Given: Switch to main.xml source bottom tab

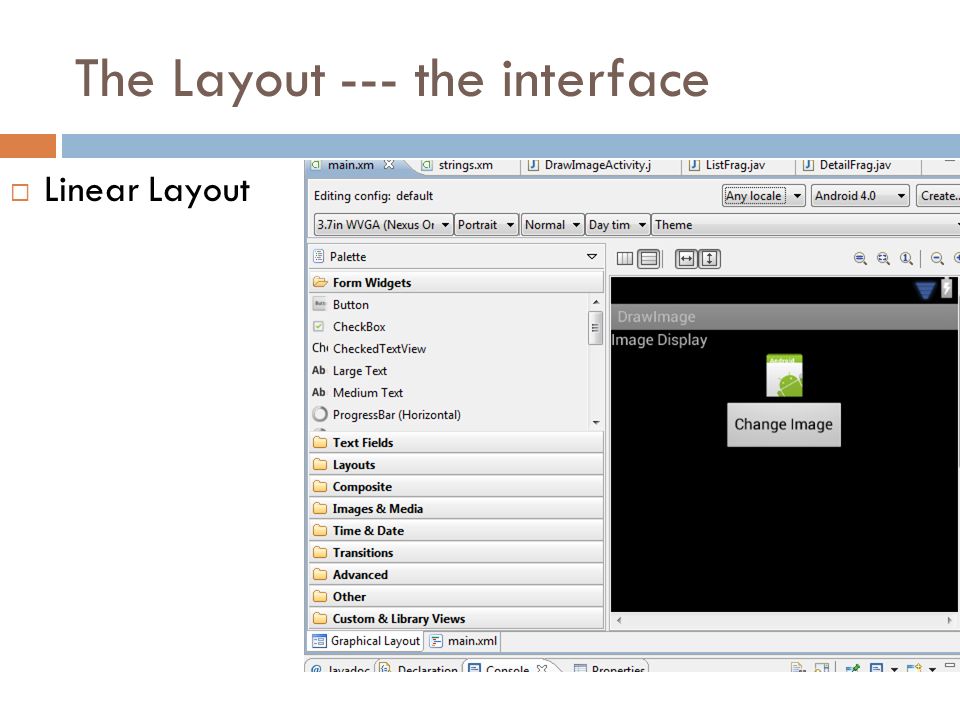Looking at the screenshot, I should (x=463, y=640).
